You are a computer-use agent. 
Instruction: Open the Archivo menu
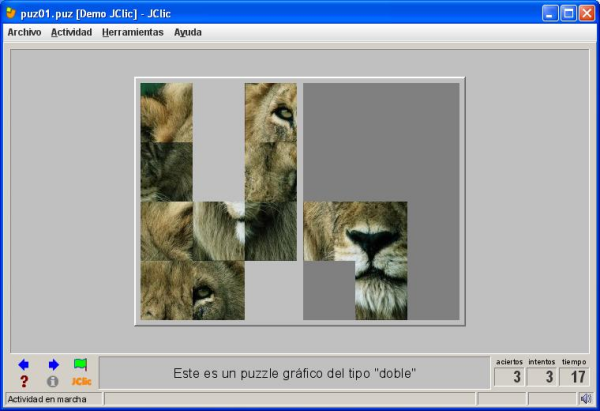(x=24, y=32)
